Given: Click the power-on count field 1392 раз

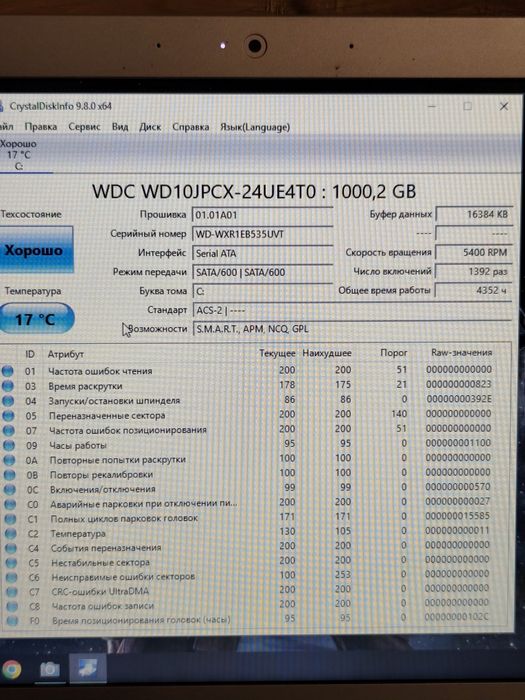Looking at the screenshot, I should pyautogui.click(x=474, y=271).
